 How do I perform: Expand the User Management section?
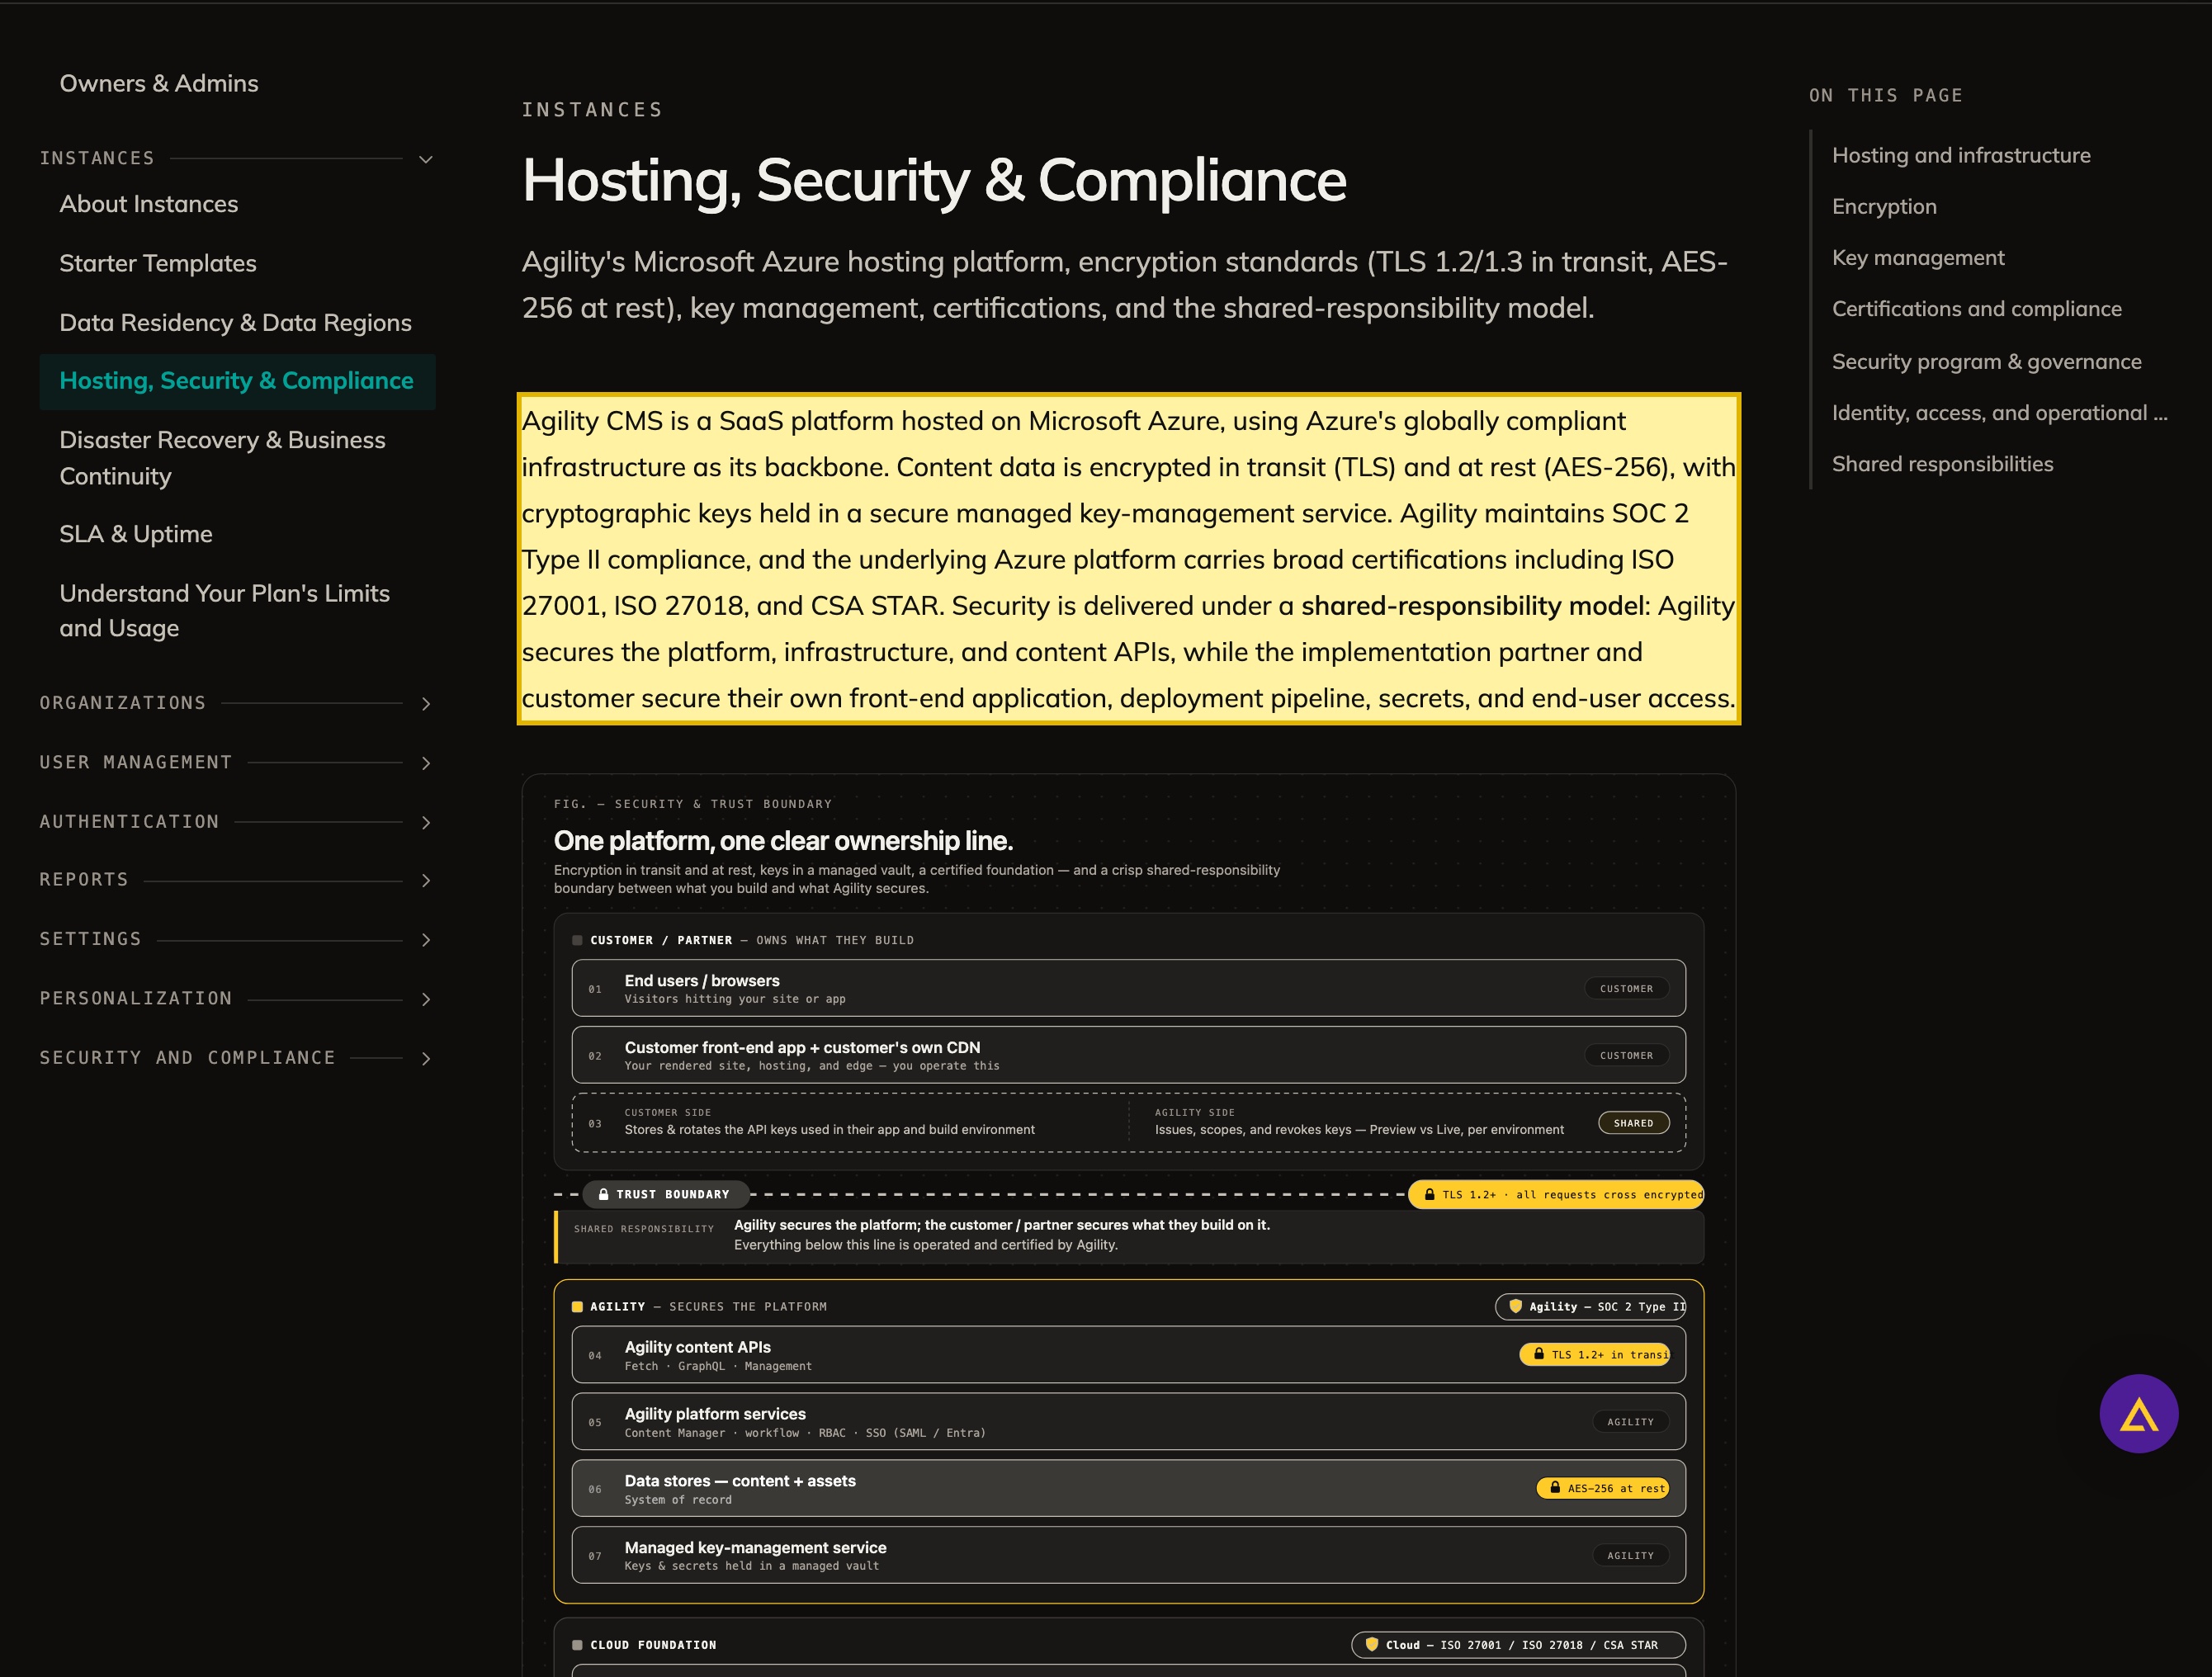(425, 763)
